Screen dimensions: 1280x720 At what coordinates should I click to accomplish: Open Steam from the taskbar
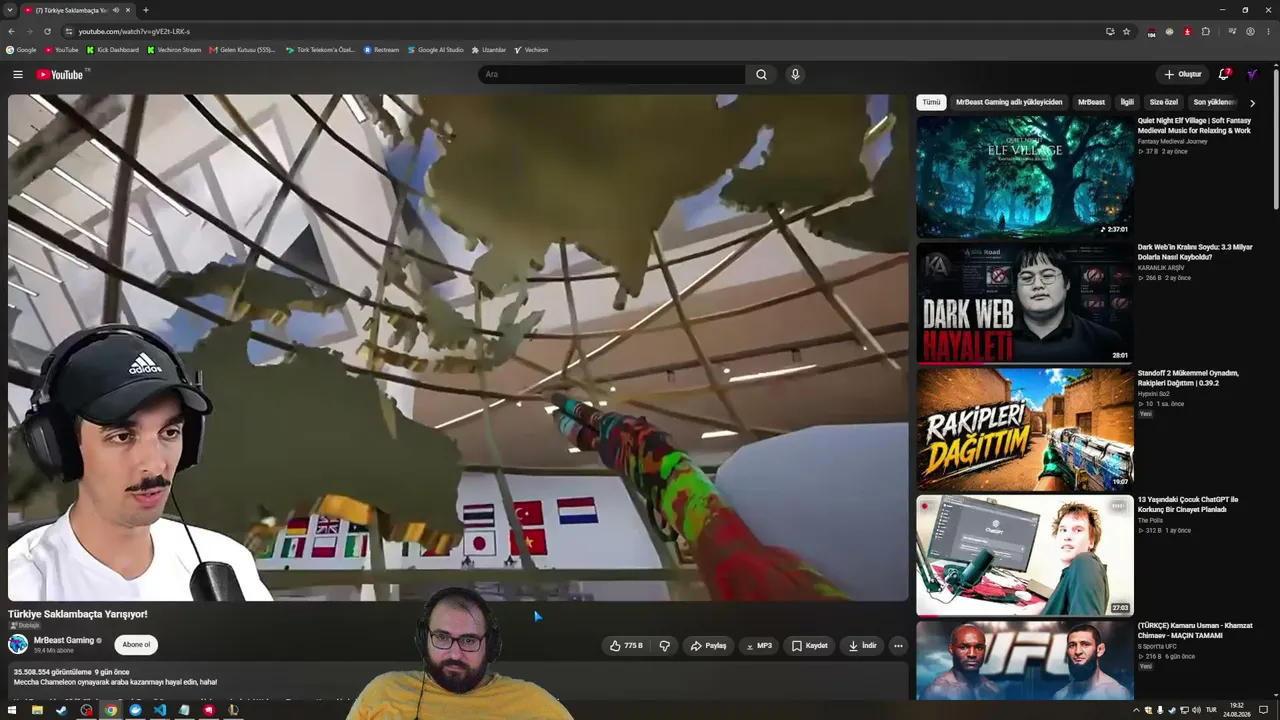click(62, 710)
